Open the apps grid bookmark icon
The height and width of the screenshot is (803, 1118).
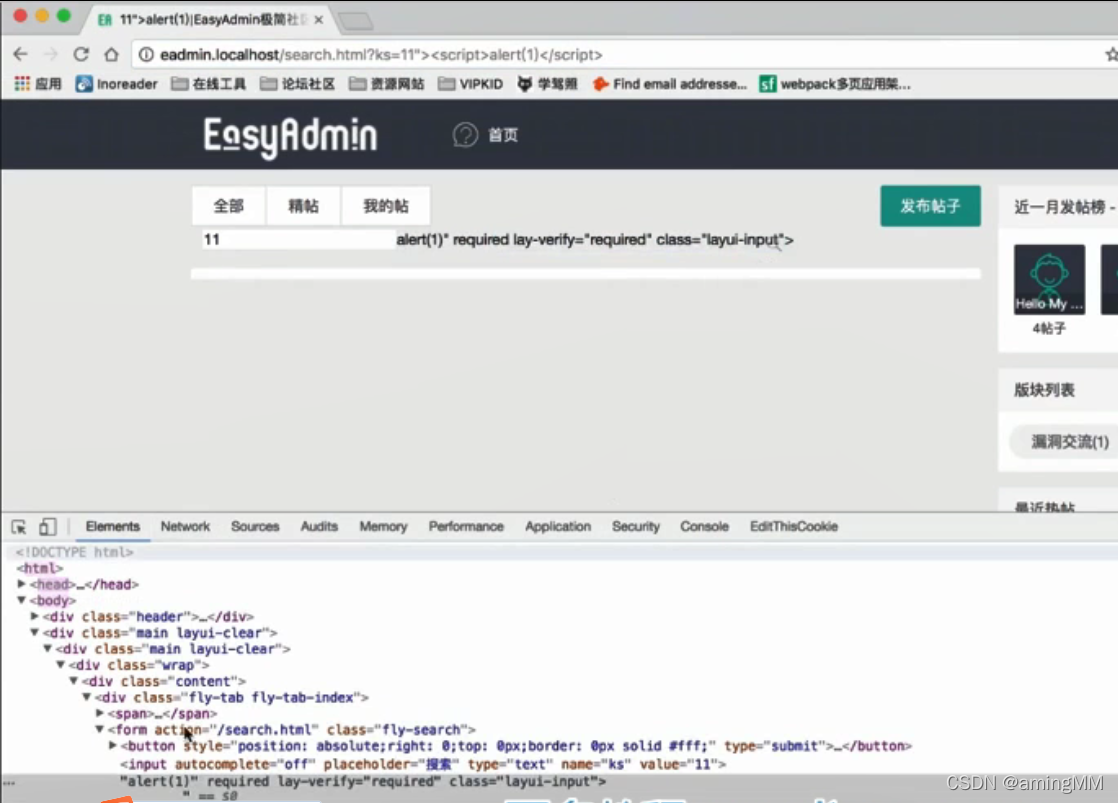pos(22,84)
